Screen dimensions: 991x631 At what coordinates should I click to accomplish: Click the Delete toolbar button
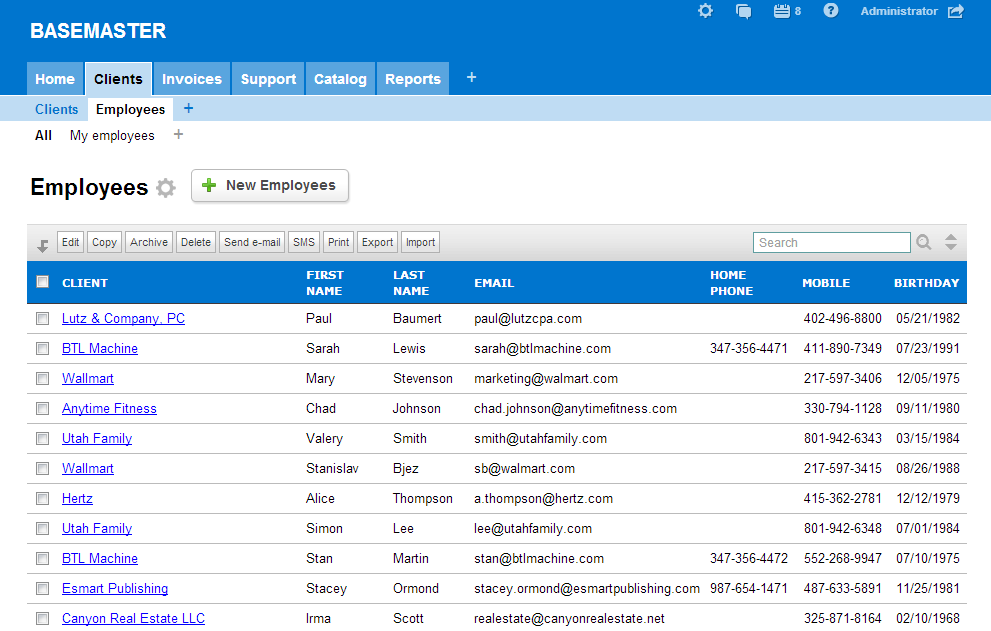pos(196,242)
